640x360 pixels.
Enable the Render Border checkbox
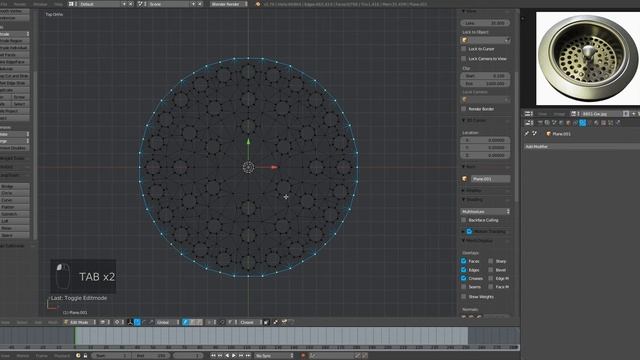[464, 109]
